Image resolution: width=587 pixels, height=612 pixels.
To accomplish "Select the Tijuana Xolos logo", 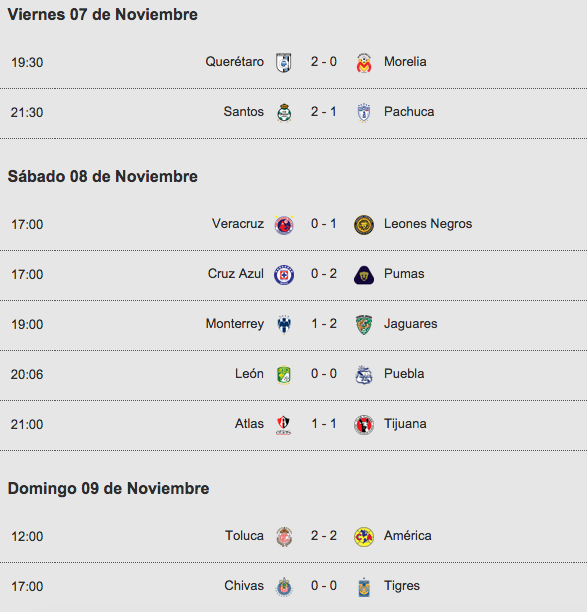I will click(x=364, y=425).
